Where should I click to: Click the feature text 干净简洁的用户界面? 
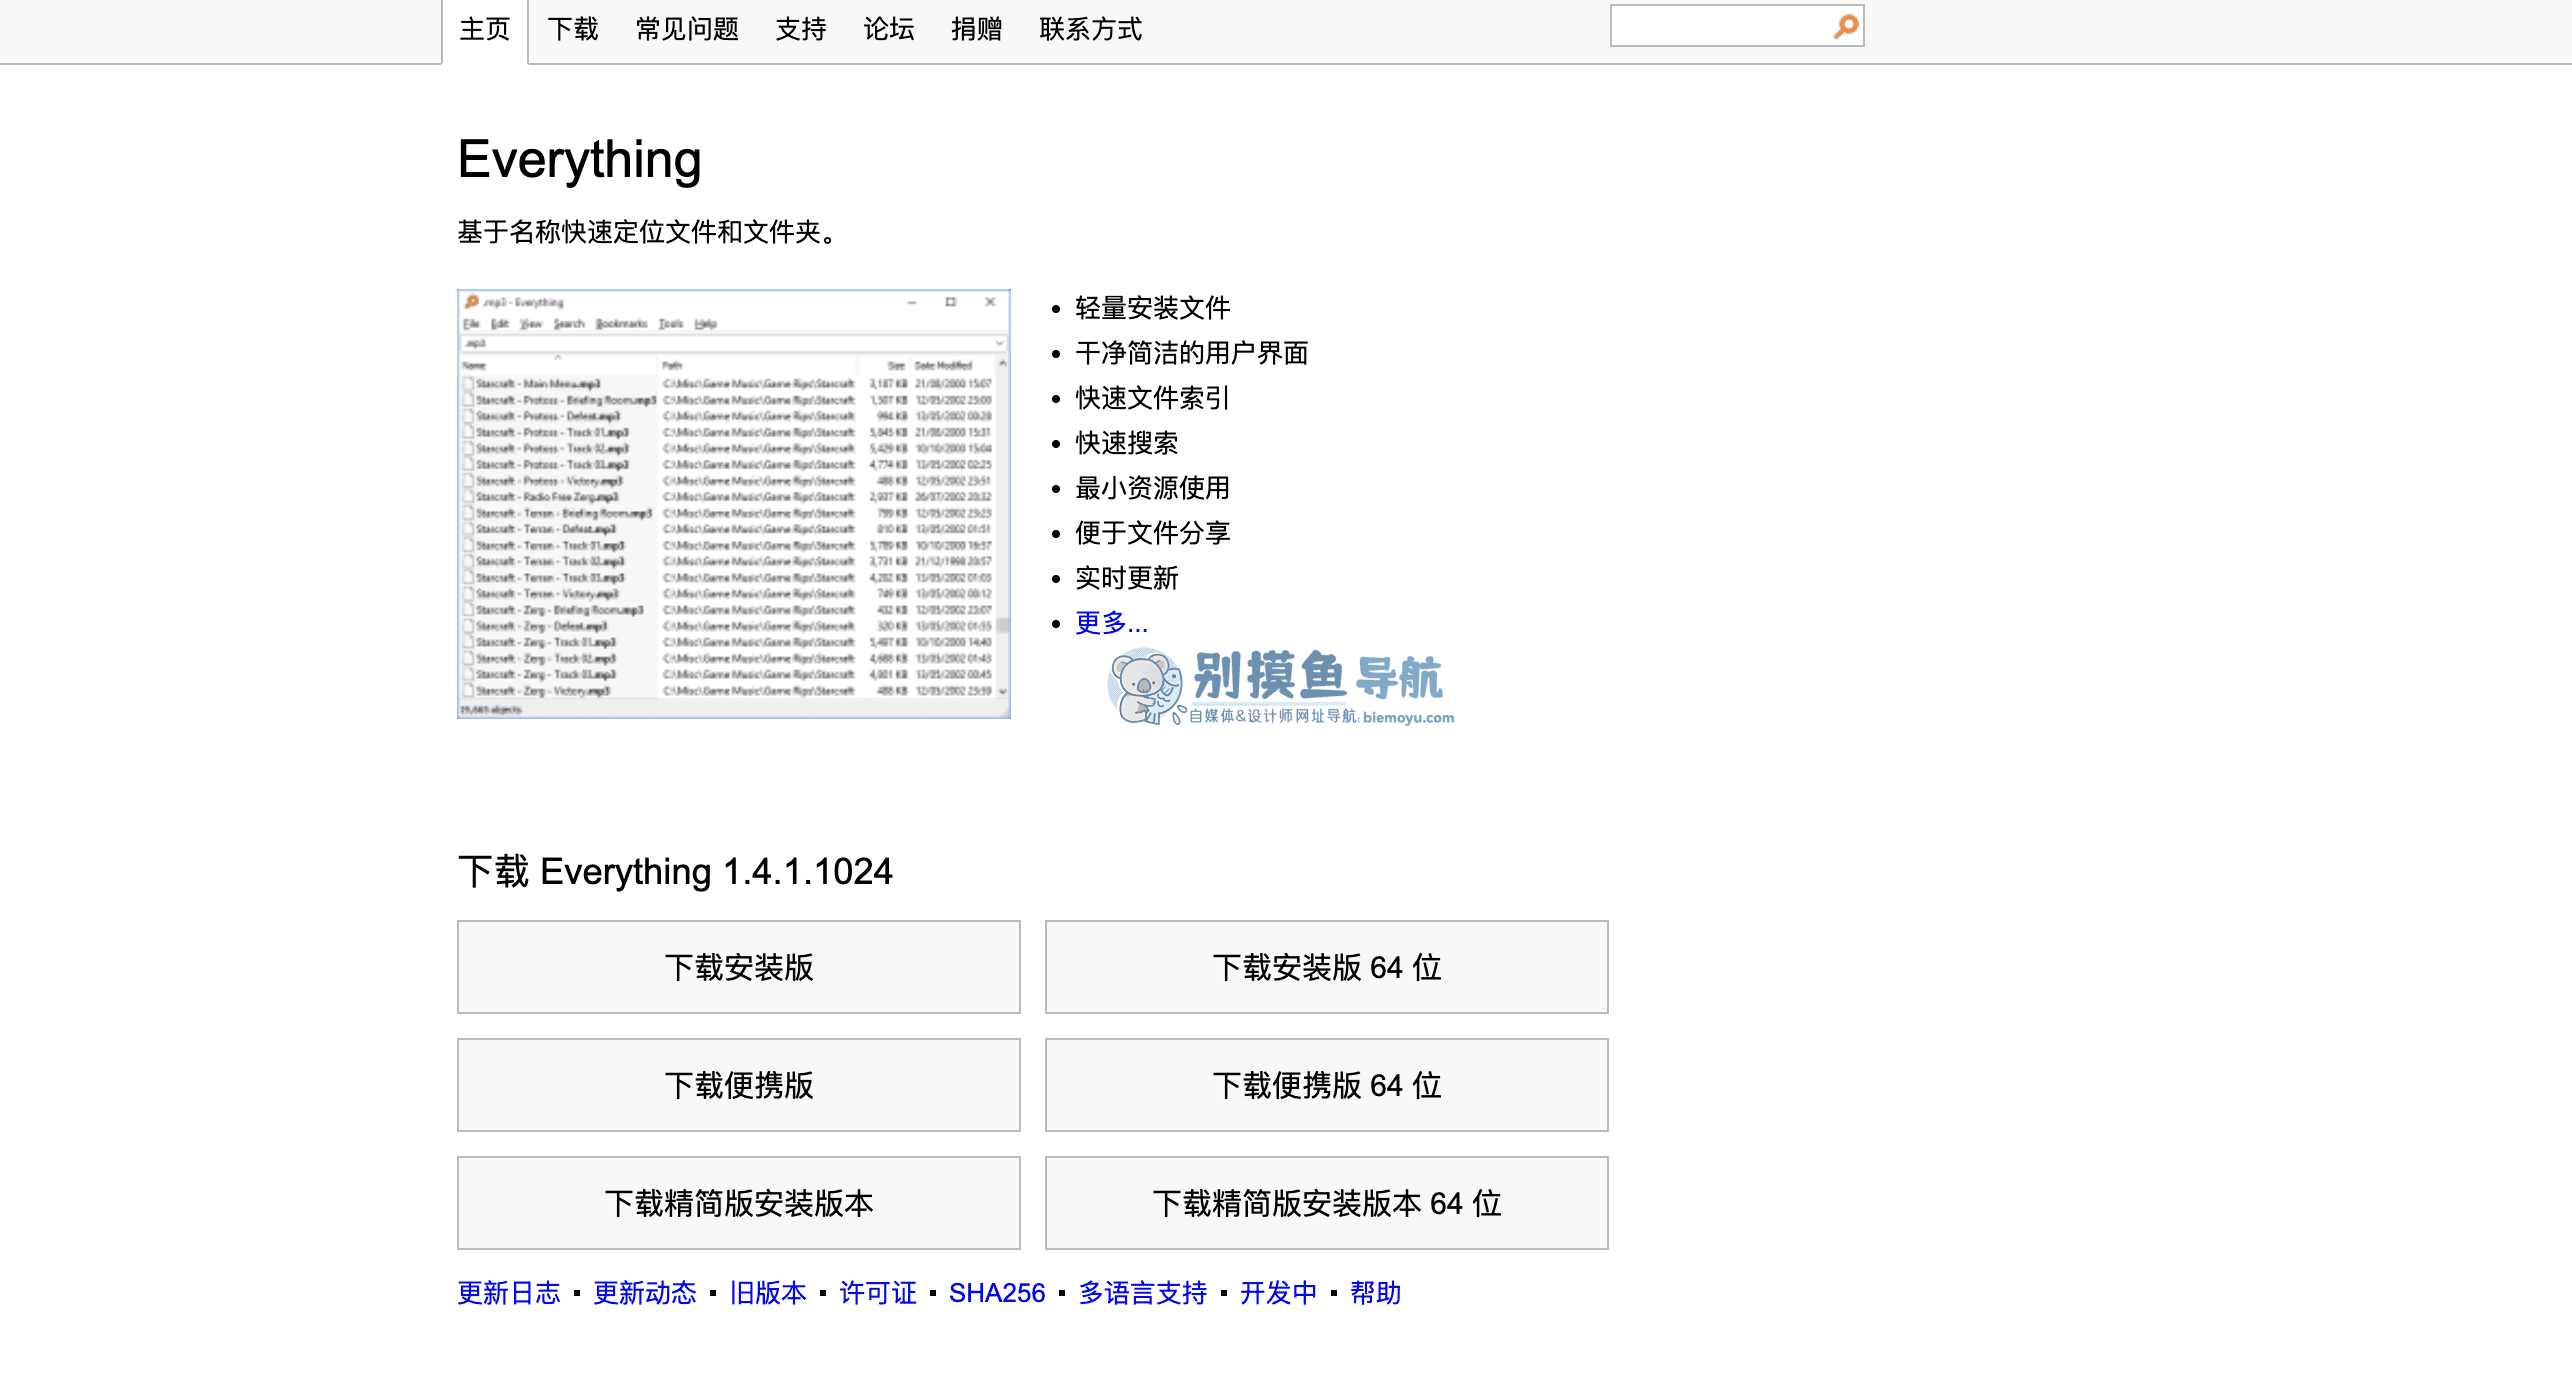1192,353
